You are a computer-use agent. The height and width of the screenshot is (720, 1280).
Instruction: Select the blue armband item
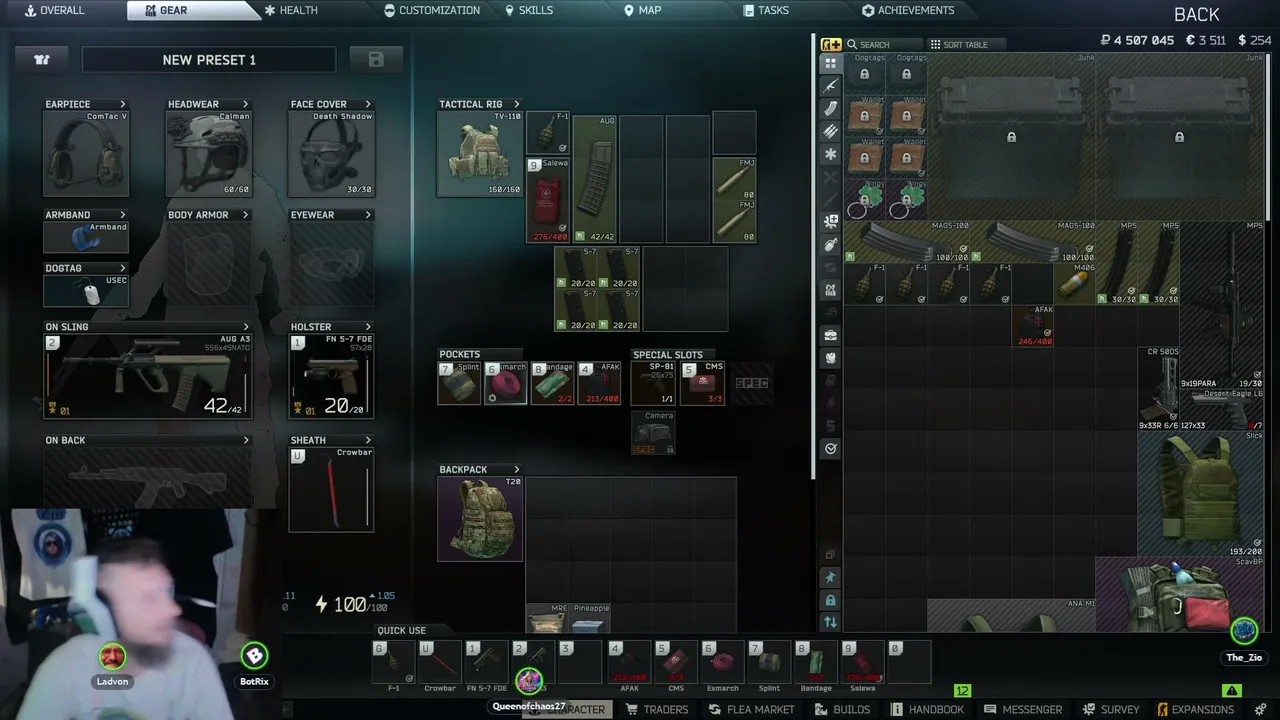(86, 237)
